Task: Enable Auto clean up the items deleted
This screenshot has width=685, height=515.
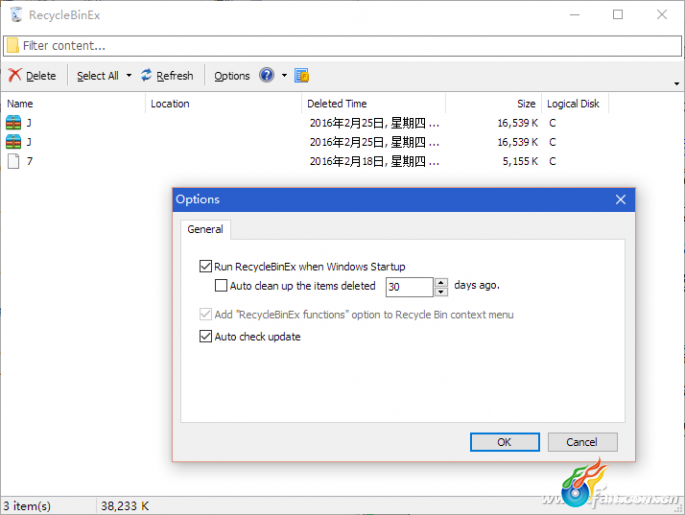Action: point(221,285)
